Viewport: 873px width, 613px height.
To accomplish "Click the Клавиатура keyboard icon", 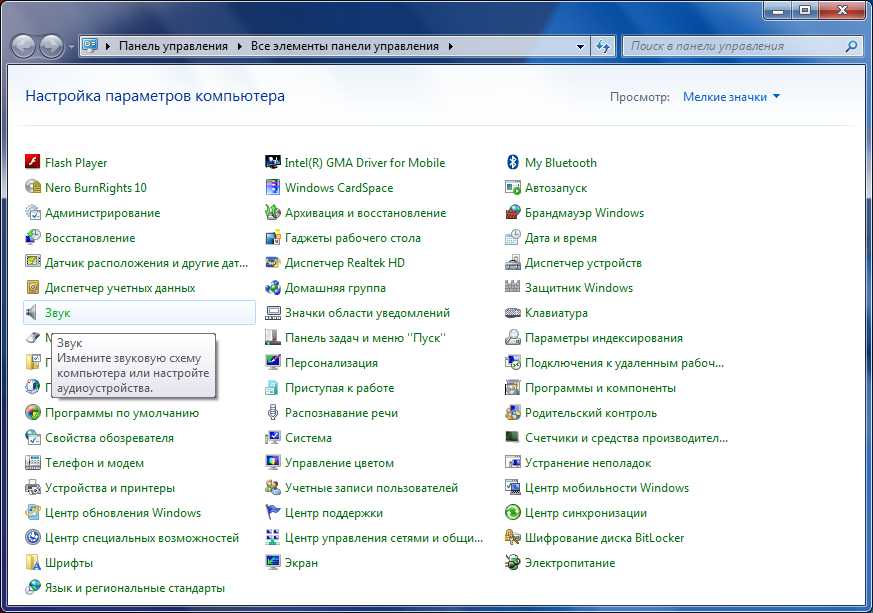I will point(513,312).
